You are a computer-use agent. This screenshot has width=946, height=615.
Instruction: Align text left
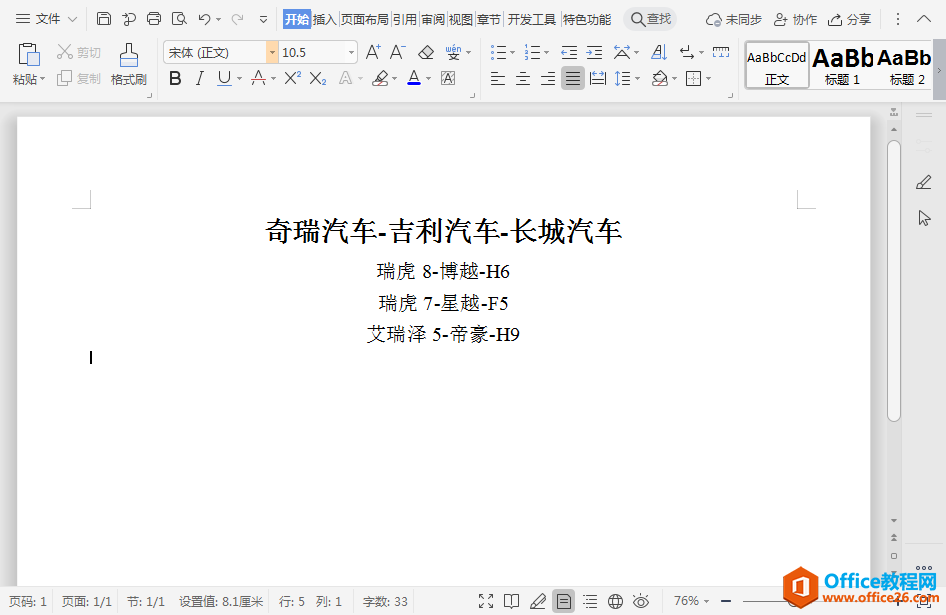point(498,78)
